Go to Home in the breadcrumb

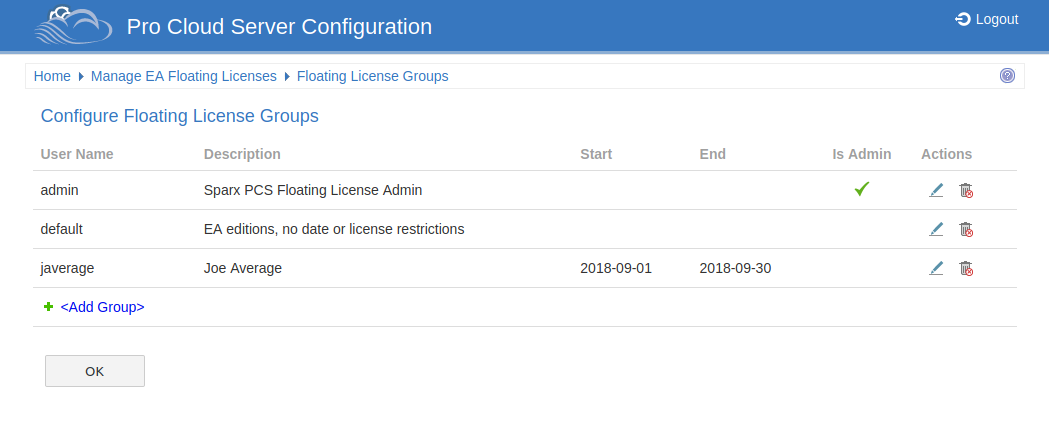52,76
